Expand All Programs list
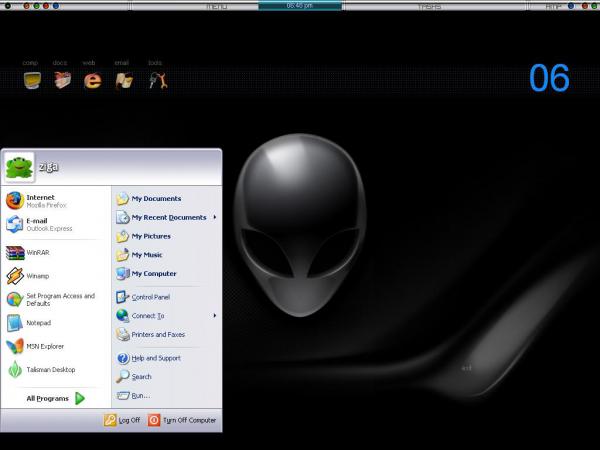The width and height of the screenshot is (600, 450). pos(56,398)
